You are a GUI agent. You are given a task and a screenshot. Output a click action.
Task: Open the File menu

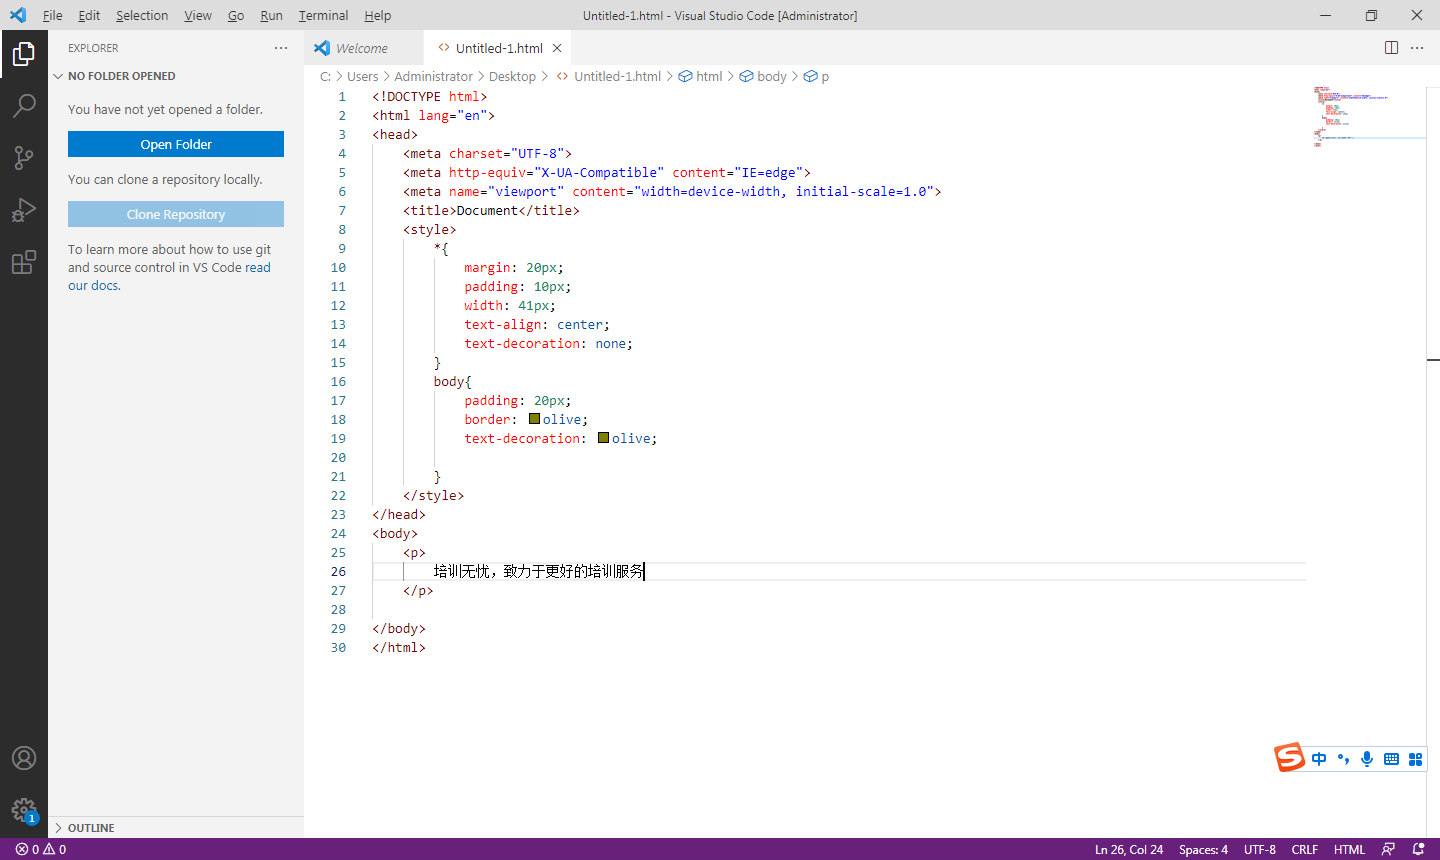pyautogui.click(x=52, y=15)
